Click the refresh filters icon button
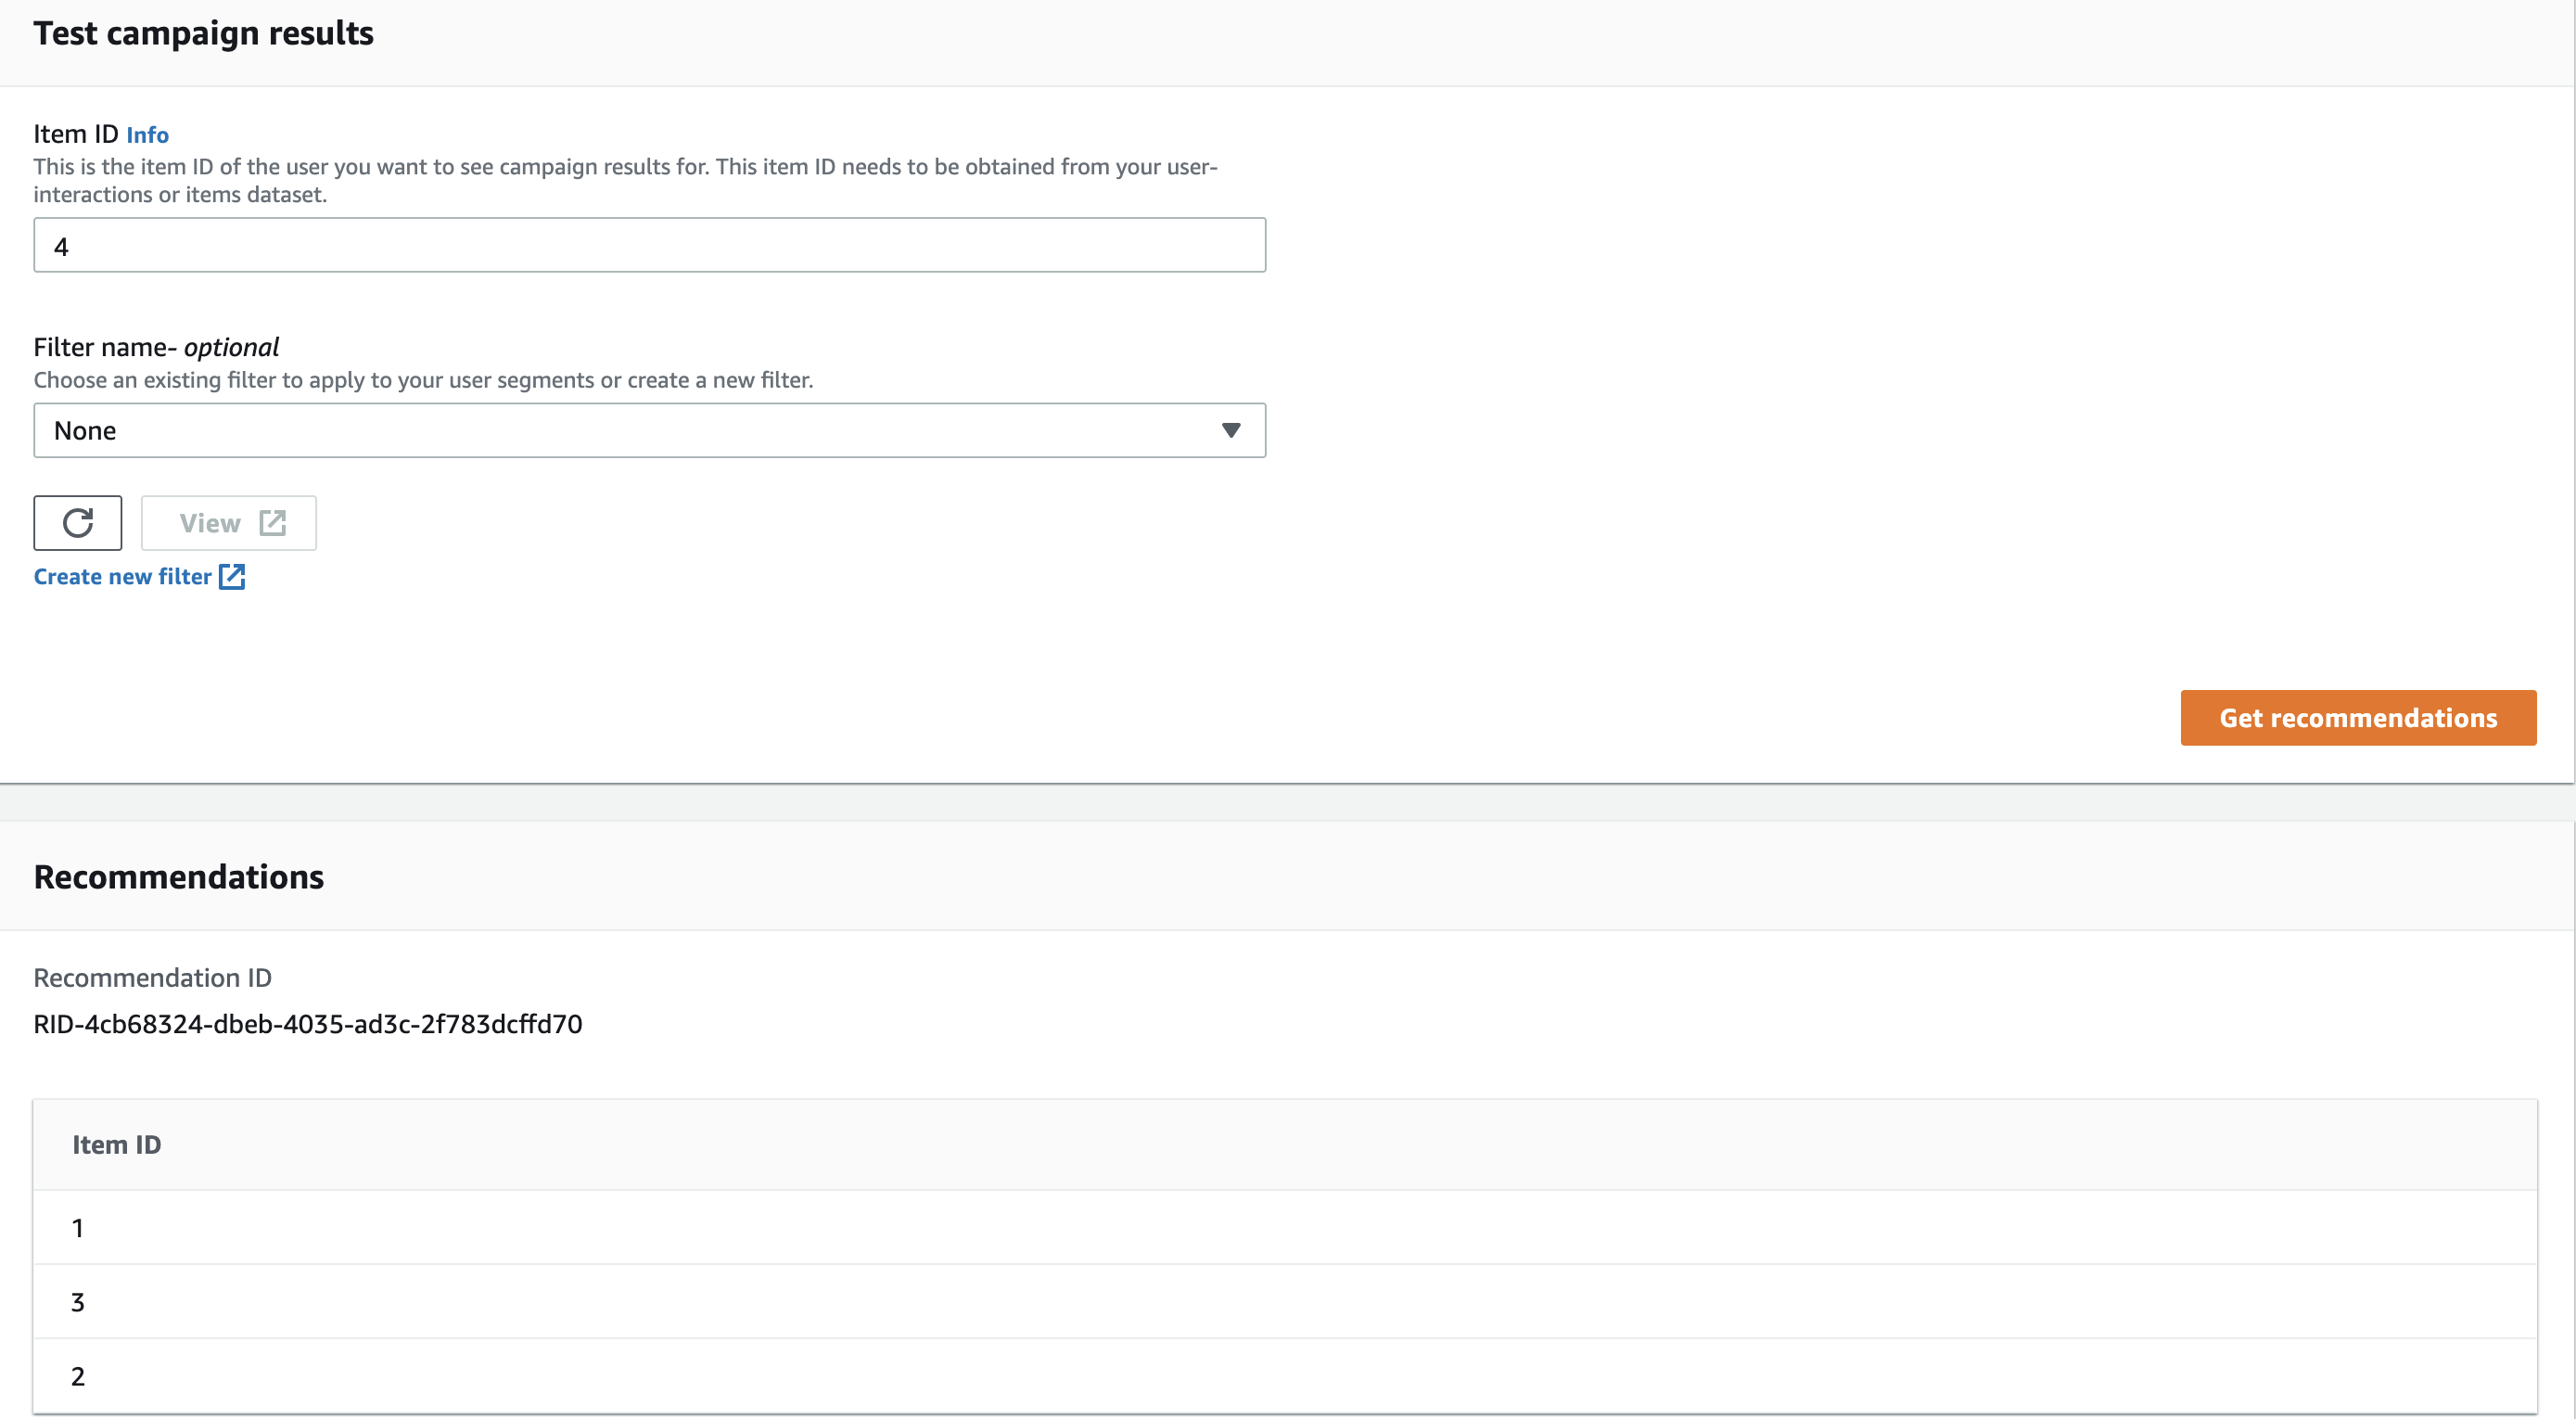This screenshot has height=1419, width=2576. (78, 523)
